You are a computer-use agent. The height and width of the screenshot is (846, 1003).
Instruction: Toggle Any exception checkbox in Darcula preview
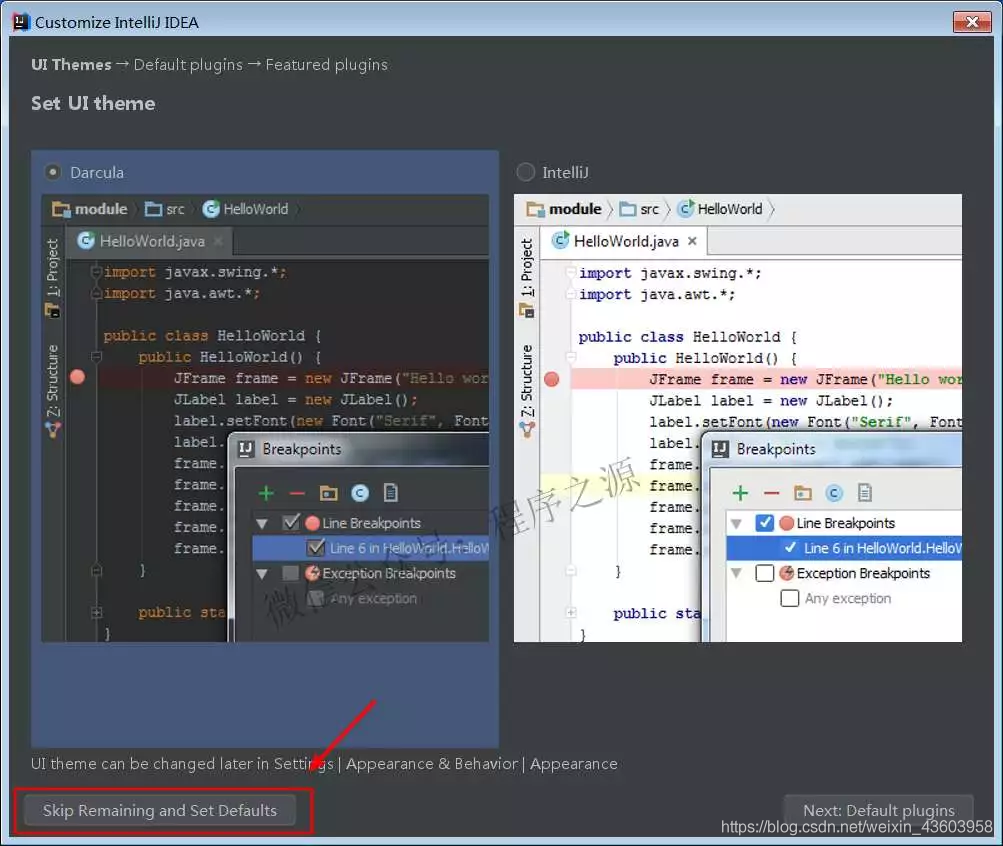pos(315,598)
